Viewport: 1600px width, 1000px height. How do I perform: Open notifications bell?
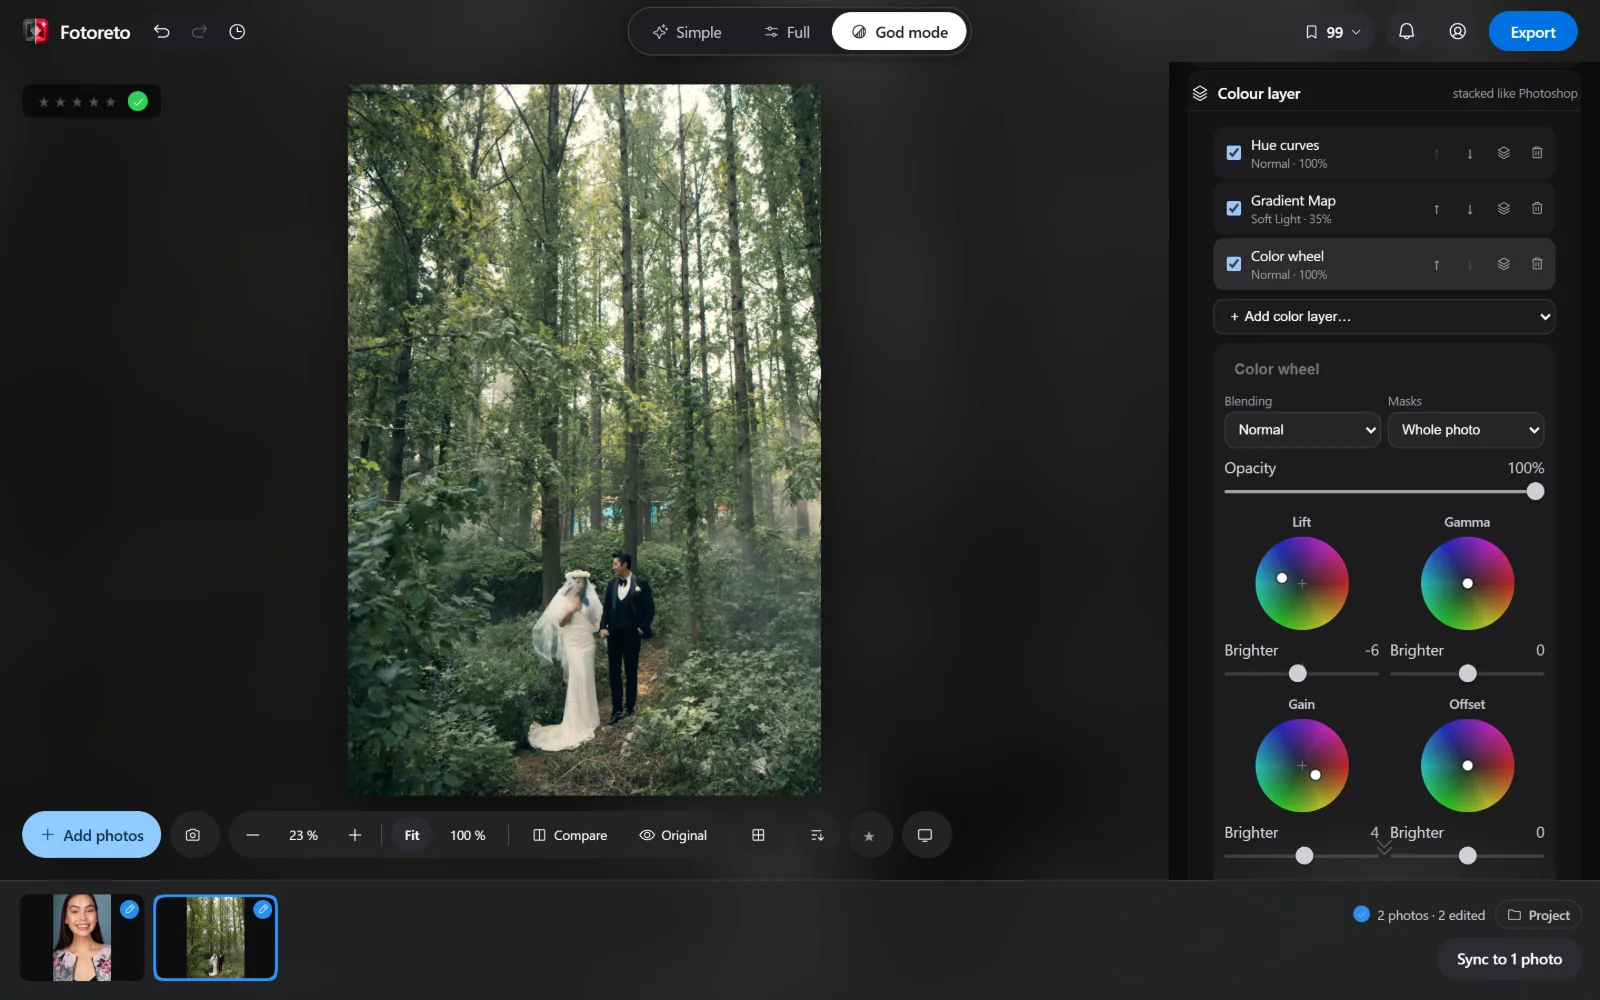pos(1406,32)
